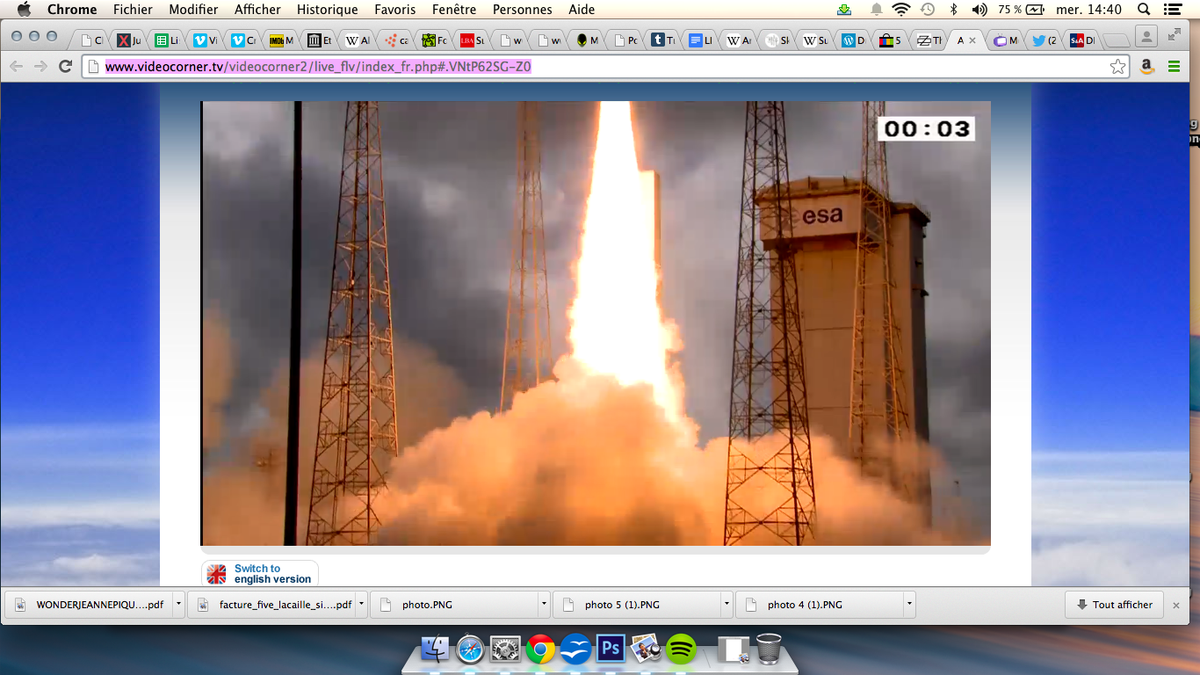Enter full screen with the corner arrows icon
The width and height of the screenshot is (1200, 675).
pyautogui.click(x=1175, y=35)
